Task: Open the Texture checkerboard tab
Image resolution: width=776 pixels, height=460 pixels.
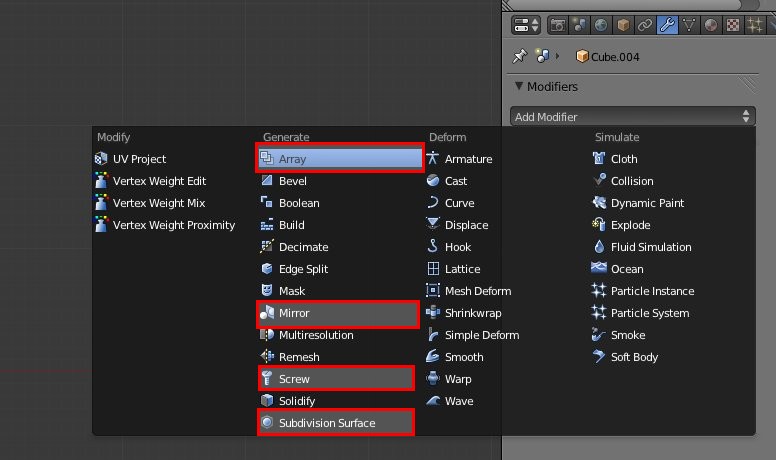Action: (732, 24)
